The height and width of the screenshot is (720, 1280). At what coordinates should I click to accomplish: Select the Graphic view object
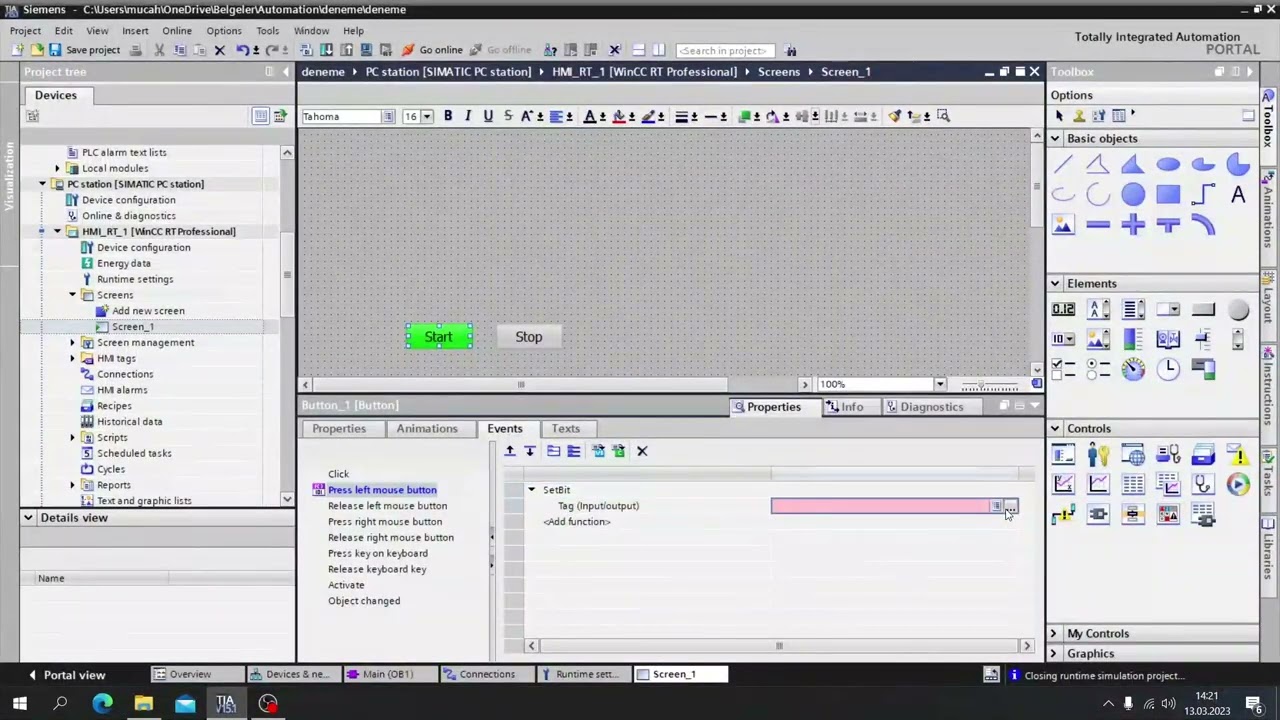(1063, 225)
